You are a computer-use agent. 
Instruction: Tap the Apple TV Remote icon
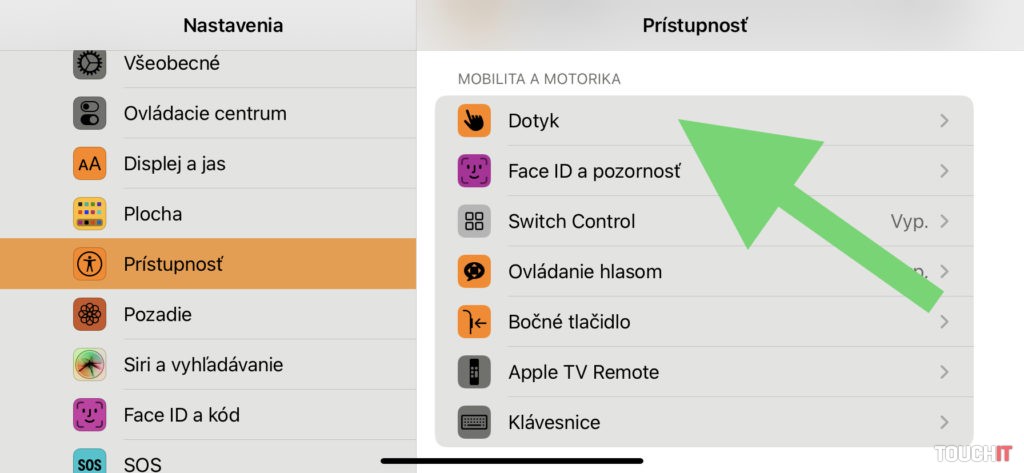point(474,372)
